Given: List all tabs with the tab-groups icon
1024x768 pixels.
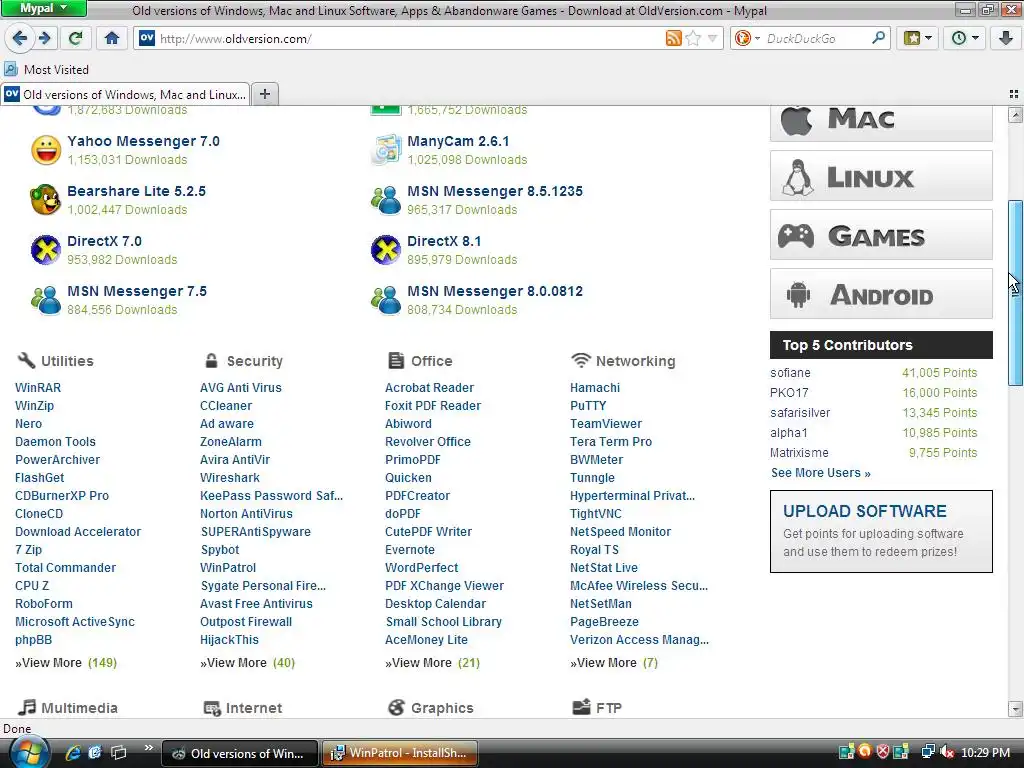Looking at the screenshot, I should 1014,95.
